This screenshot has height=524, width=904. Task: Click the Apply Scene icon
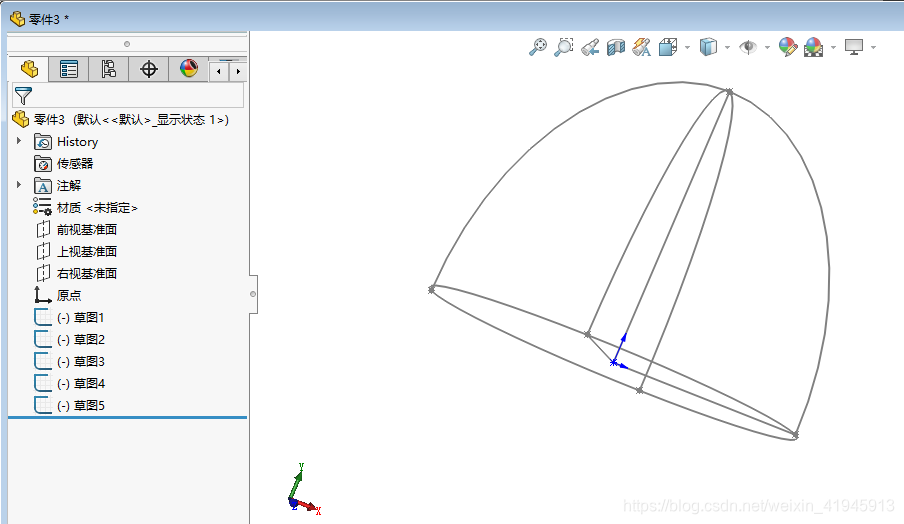pyautogui.click(x=813, y=47)
